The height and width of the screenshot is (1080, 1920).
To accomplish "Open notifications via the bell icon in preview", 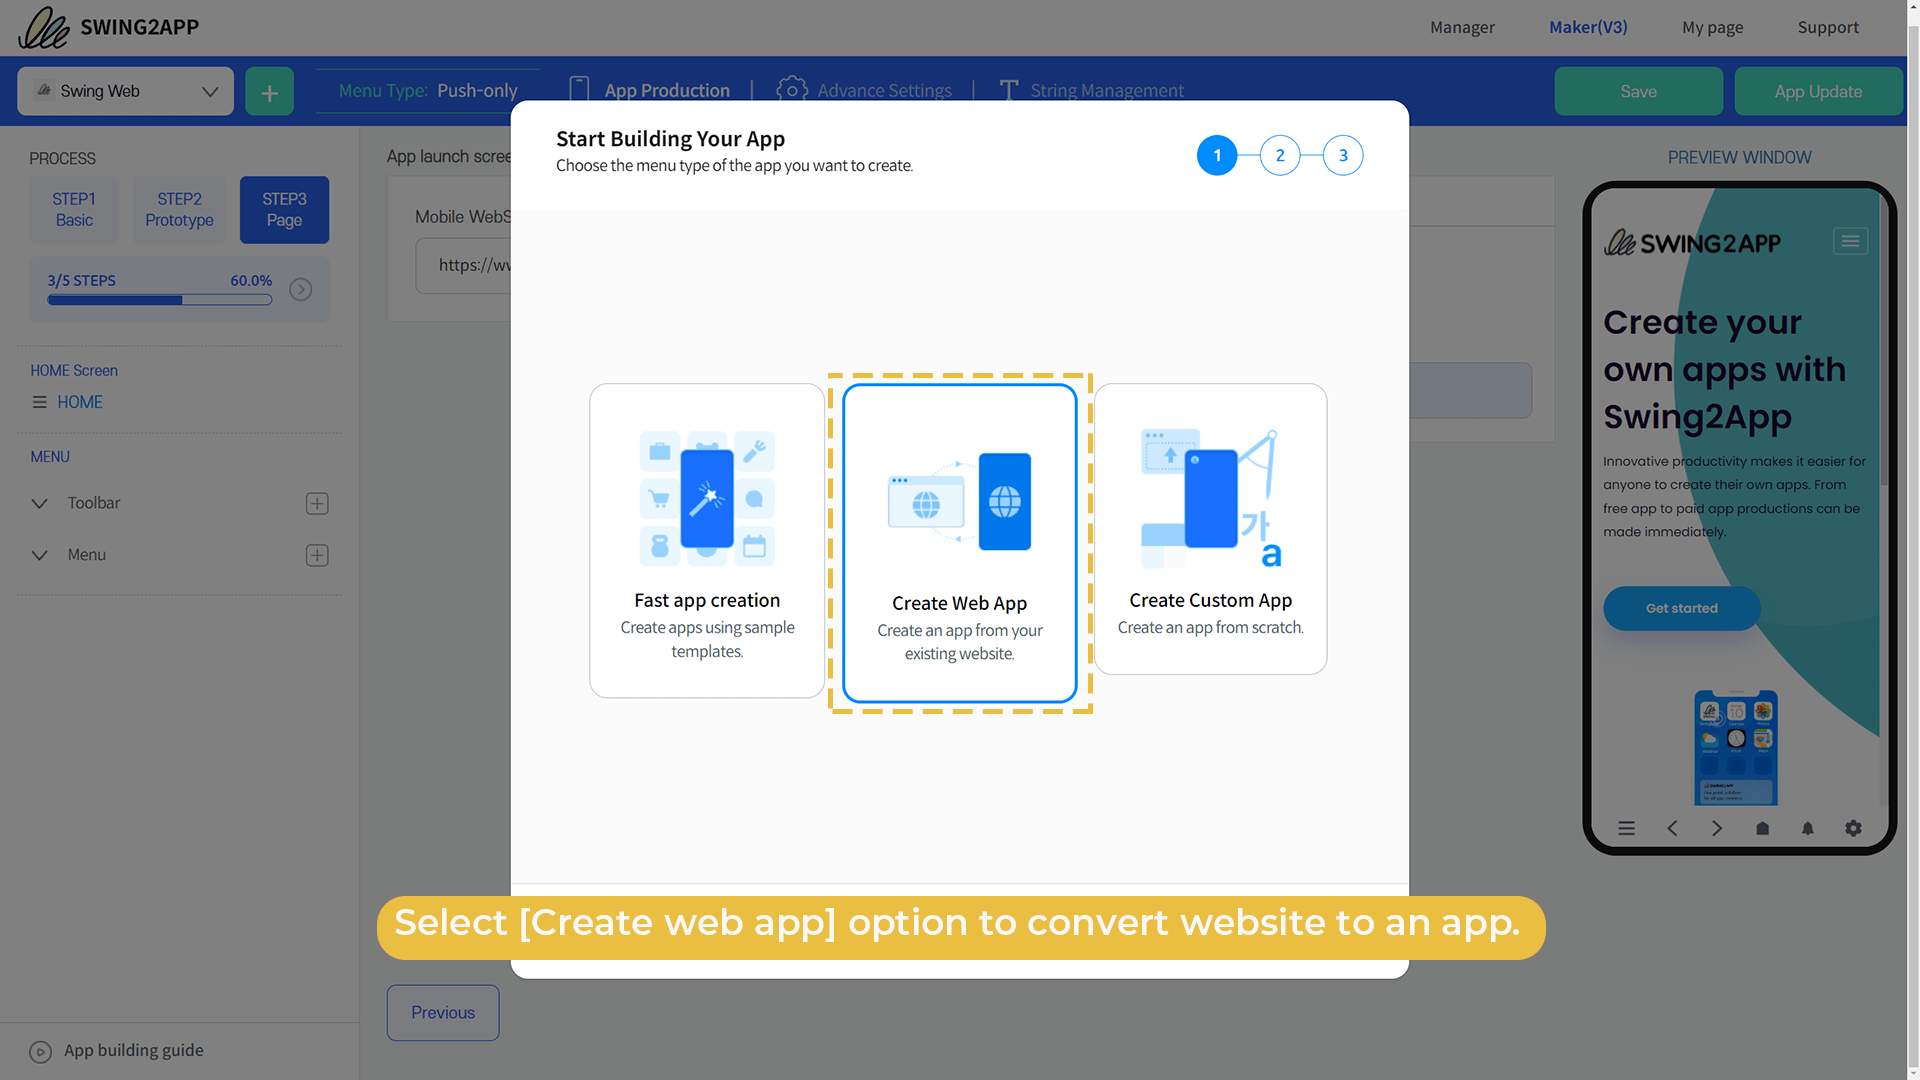I will pyautogui.click(x=1807, y=828).
